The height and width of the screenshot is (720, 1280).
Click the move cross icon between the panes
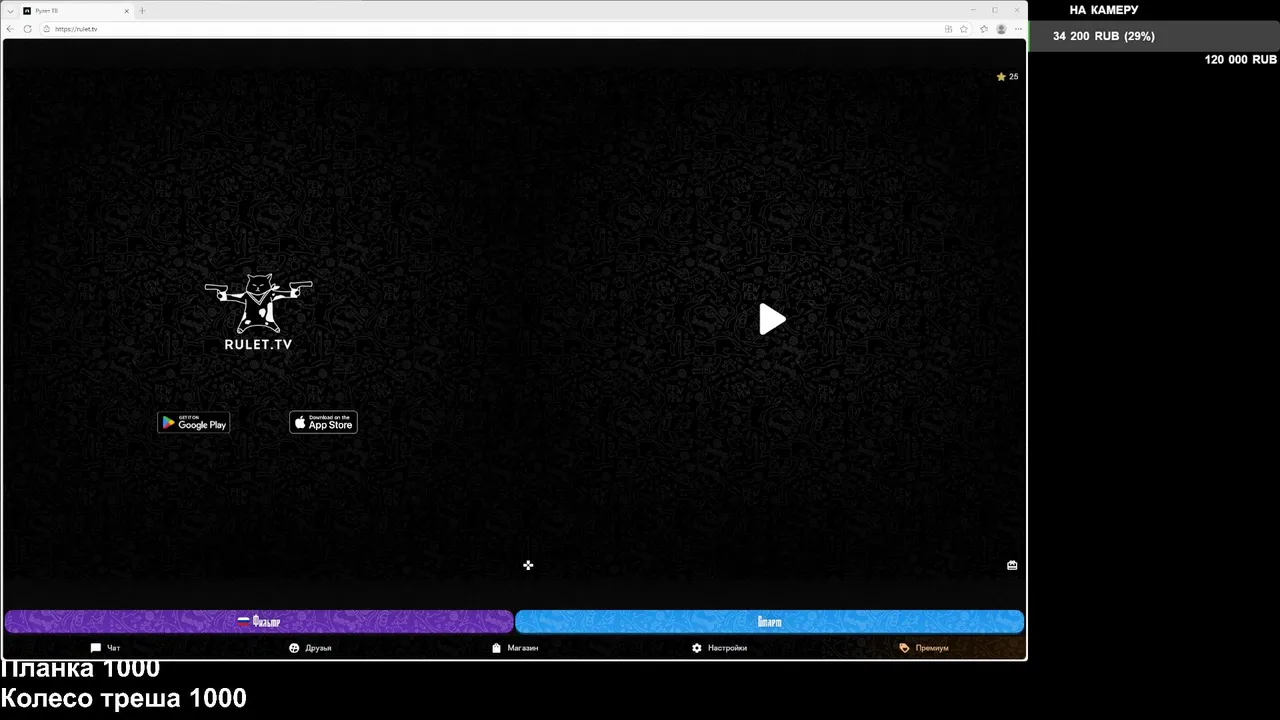(528, 566)
